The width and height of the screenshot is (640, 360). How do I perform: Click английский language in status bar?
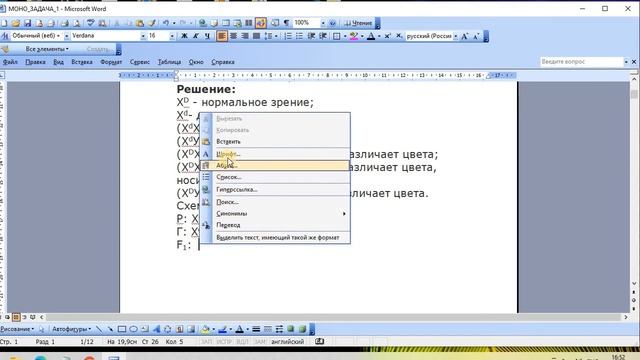tap(287, 342)
